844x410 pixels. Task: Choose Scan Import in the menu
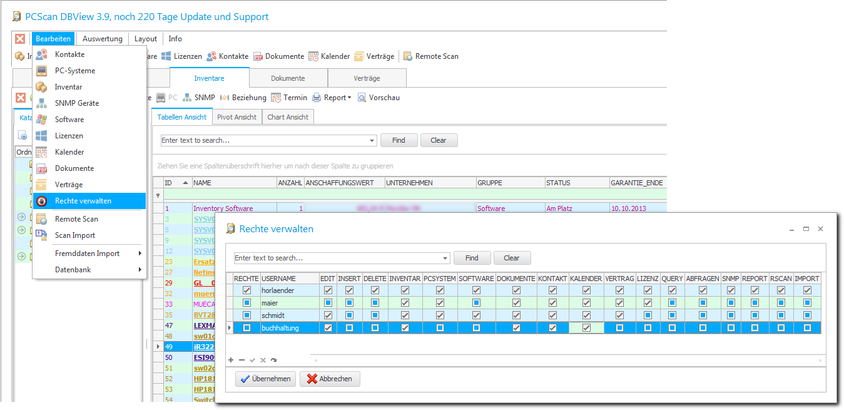(x=89, y=235)
